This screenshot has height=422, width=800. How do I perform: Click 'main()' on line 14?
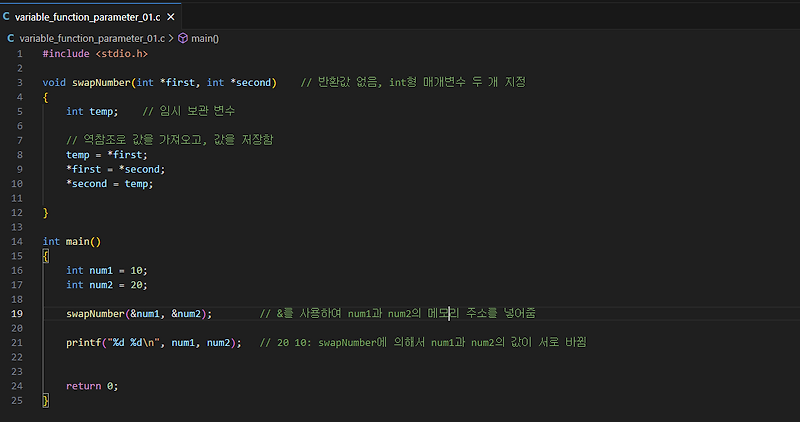(84, 241)
